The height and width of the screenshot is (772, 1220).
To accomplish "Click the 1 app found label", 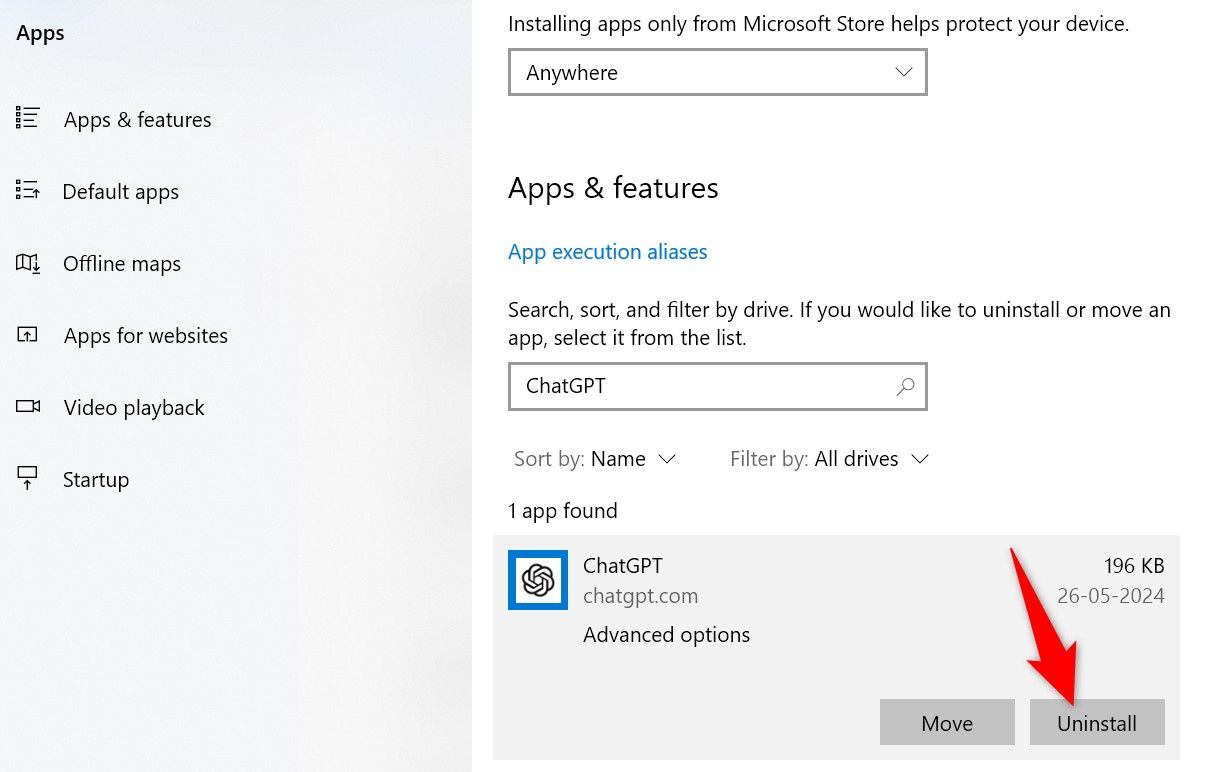I will pos(563,510).
